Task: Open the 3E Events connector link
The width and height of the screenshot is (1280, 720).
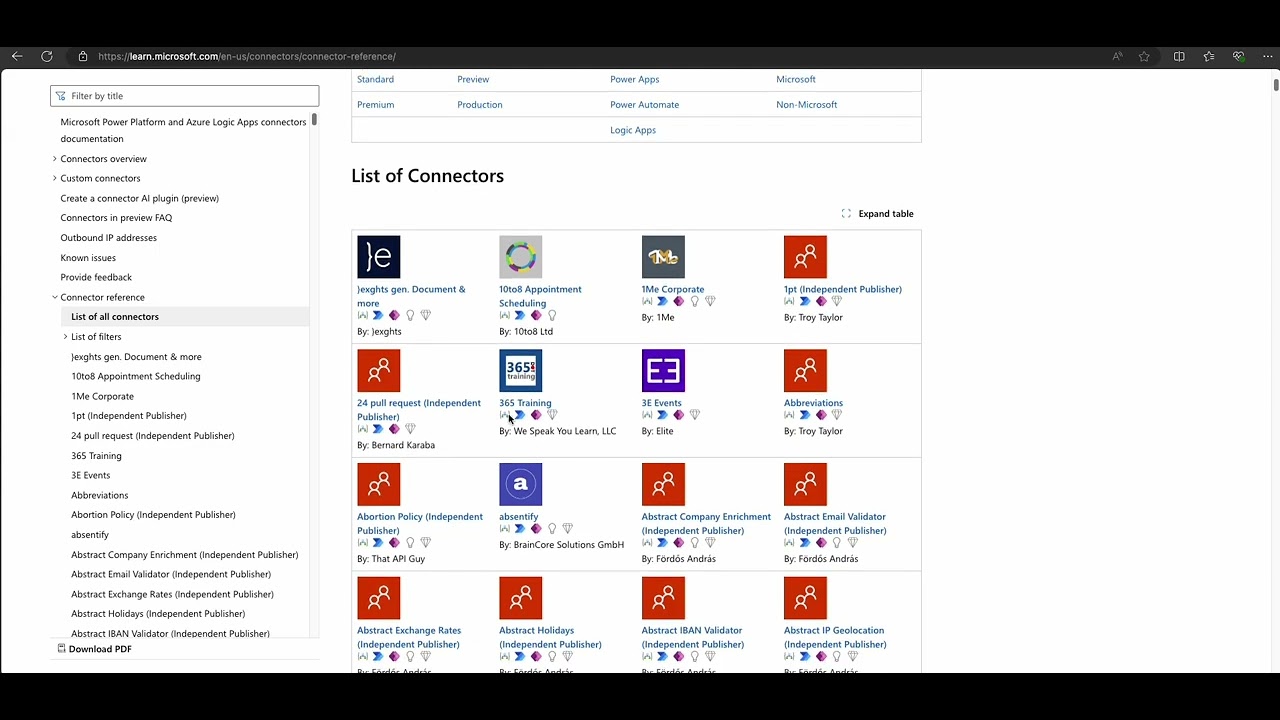Action: point(661,403)
